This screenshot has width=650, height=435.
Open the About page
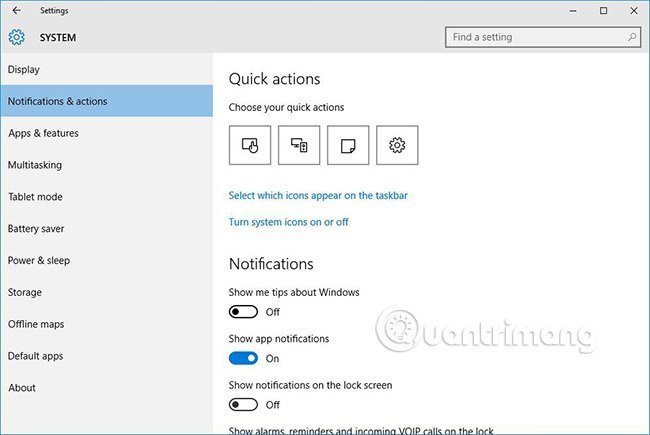(x=107, y=388)
